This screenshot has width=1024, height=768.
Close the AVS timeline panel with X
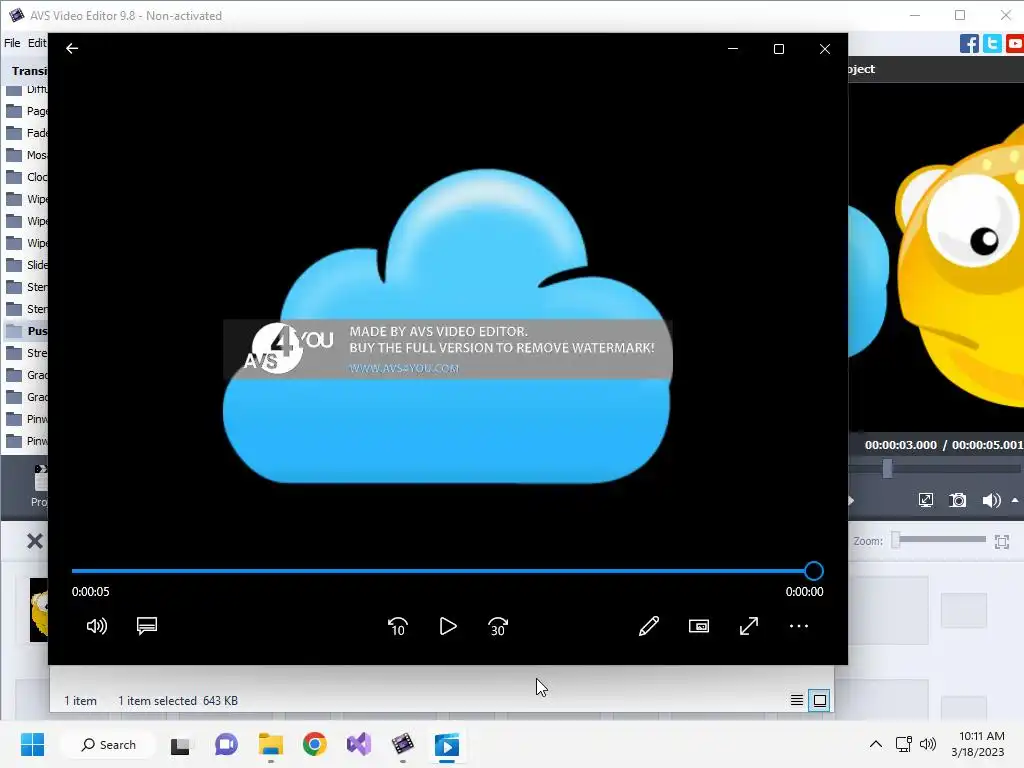tap(35, 541)
